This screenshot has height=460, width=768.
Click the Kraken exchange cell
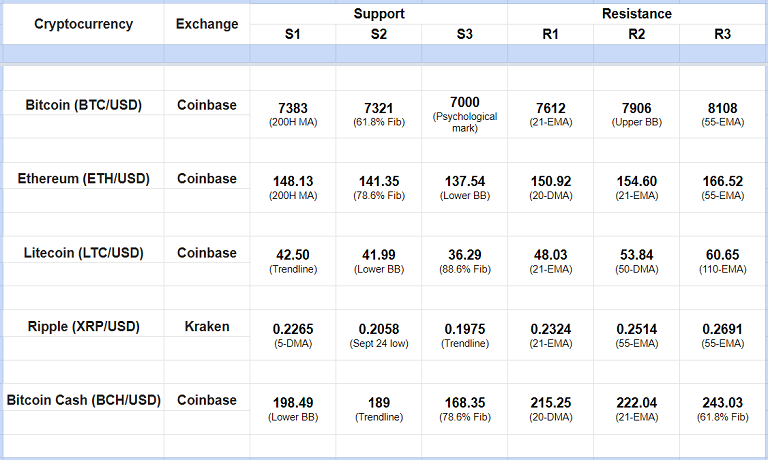(207, 326)
